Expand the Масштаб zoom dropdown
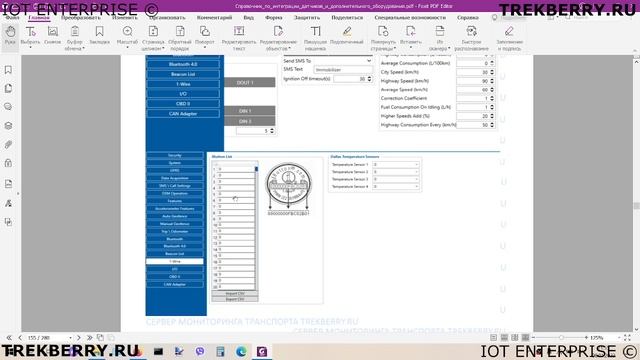The width and height of the screenshot is (640, 360). (127, 48)
